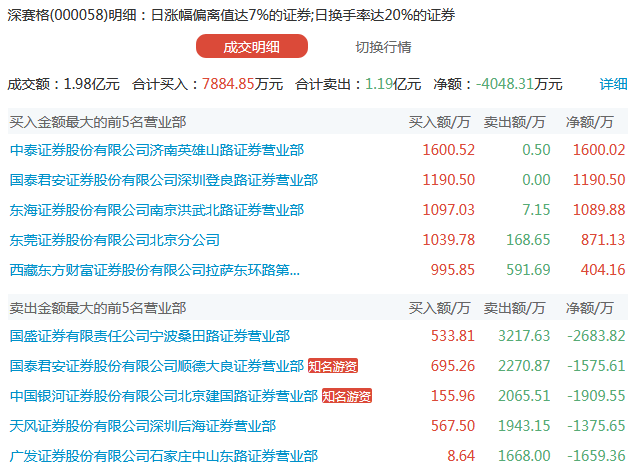Open the 详细 link
The width and height of the screenshot is (634, 468).
pyautogui.click(x=613, y=84)
